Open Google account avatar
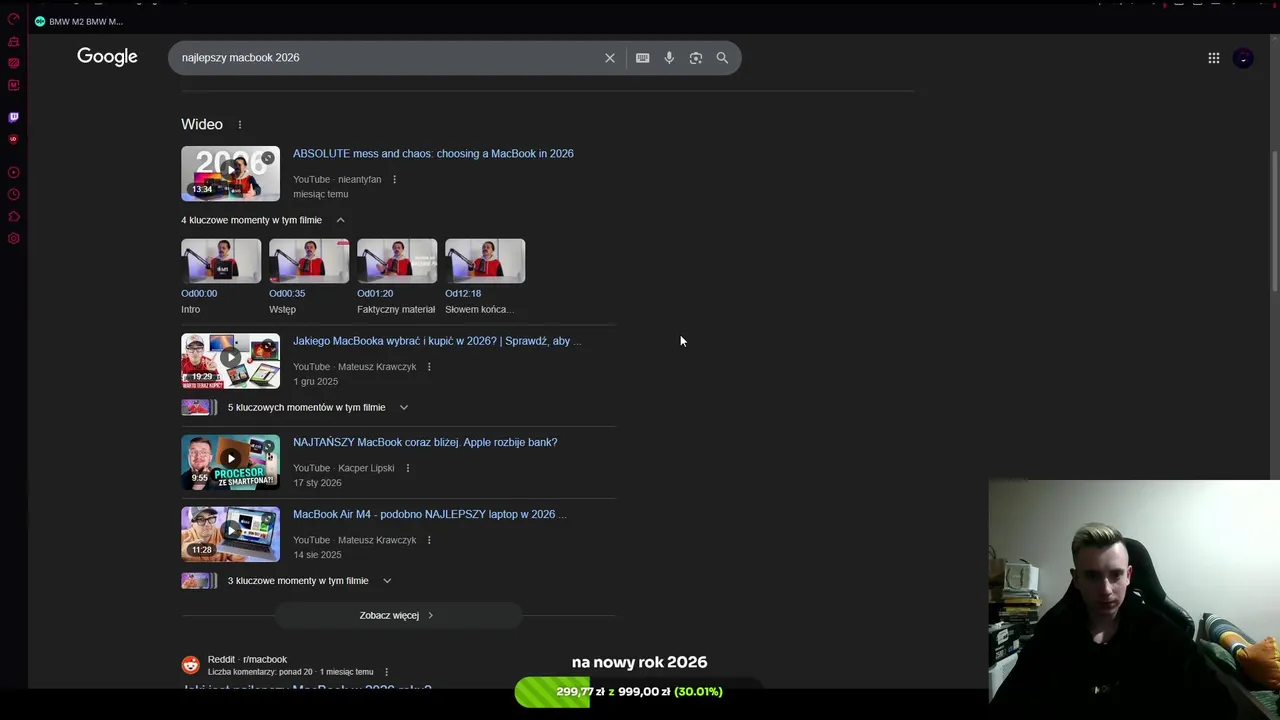Screen dimensions: 1280x720 (1243, 58)
